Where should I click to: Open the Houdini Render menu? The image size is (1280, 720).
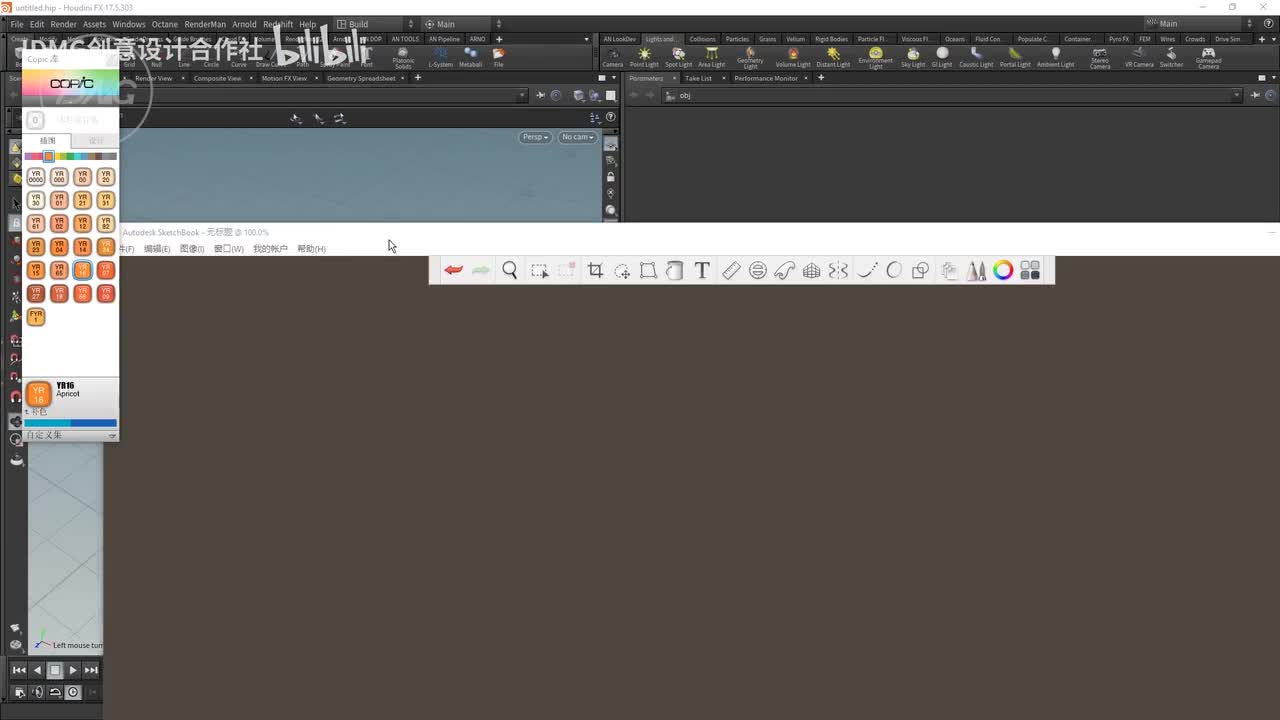point(63,24)
